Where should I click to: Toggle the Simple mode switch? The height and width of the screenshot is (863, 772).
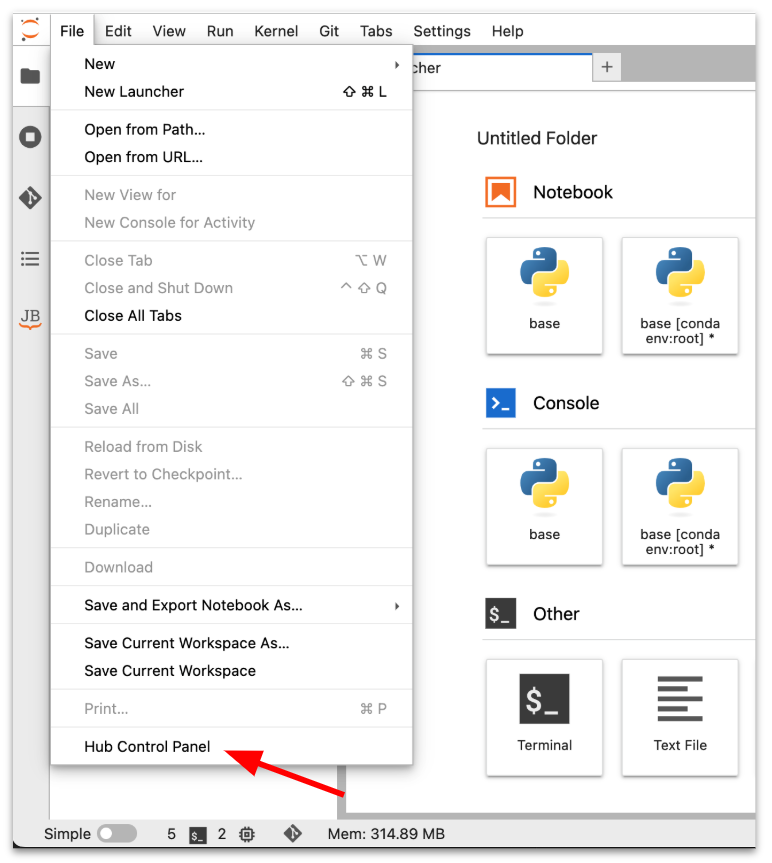117,834
